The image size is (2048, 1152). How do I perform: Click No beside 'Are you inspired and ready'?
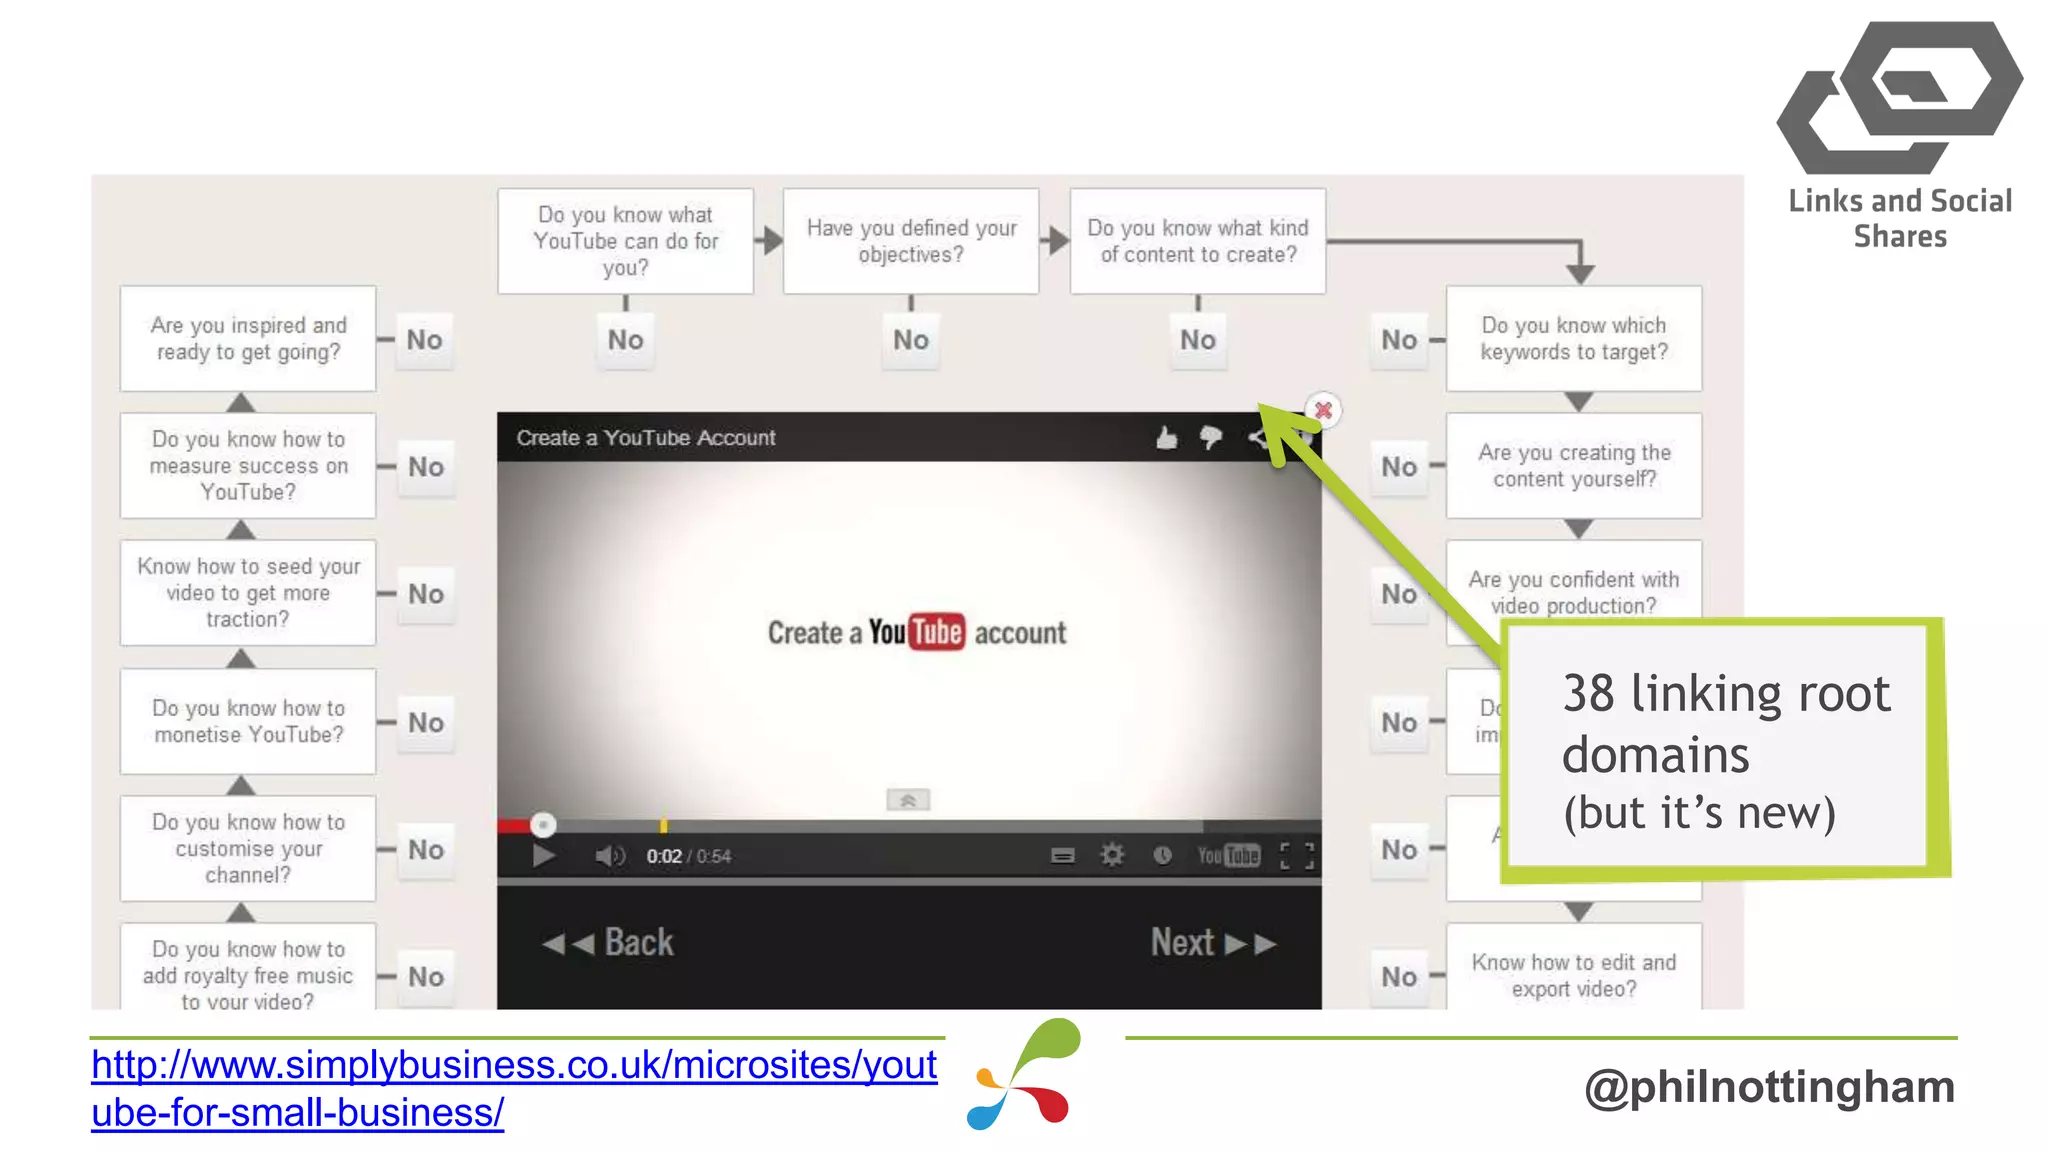[x=425, y=340]
